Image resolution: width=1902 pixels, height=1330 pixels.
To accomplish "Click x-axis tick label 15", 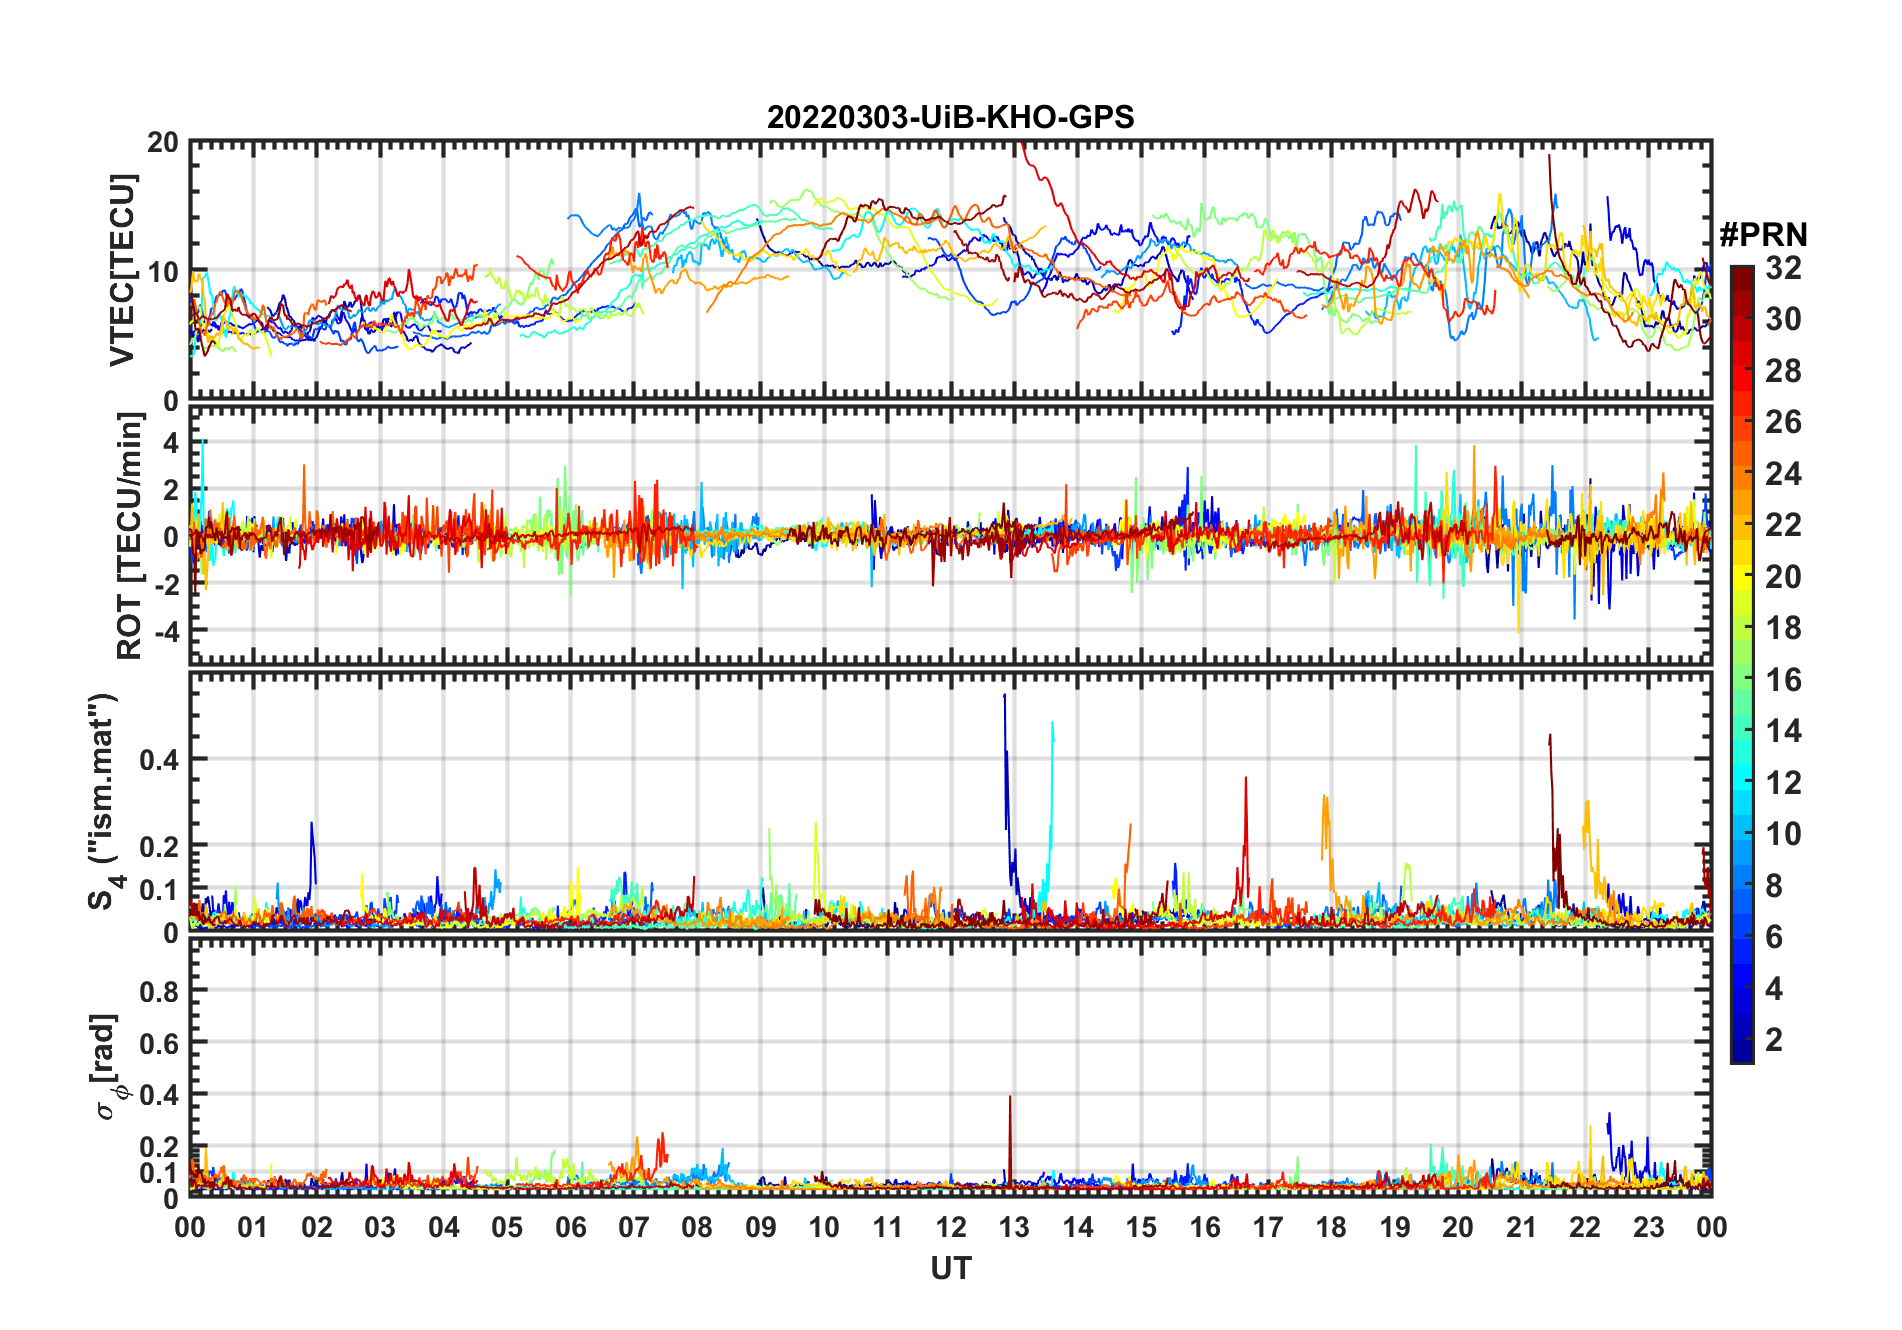I will 1141,1227.
